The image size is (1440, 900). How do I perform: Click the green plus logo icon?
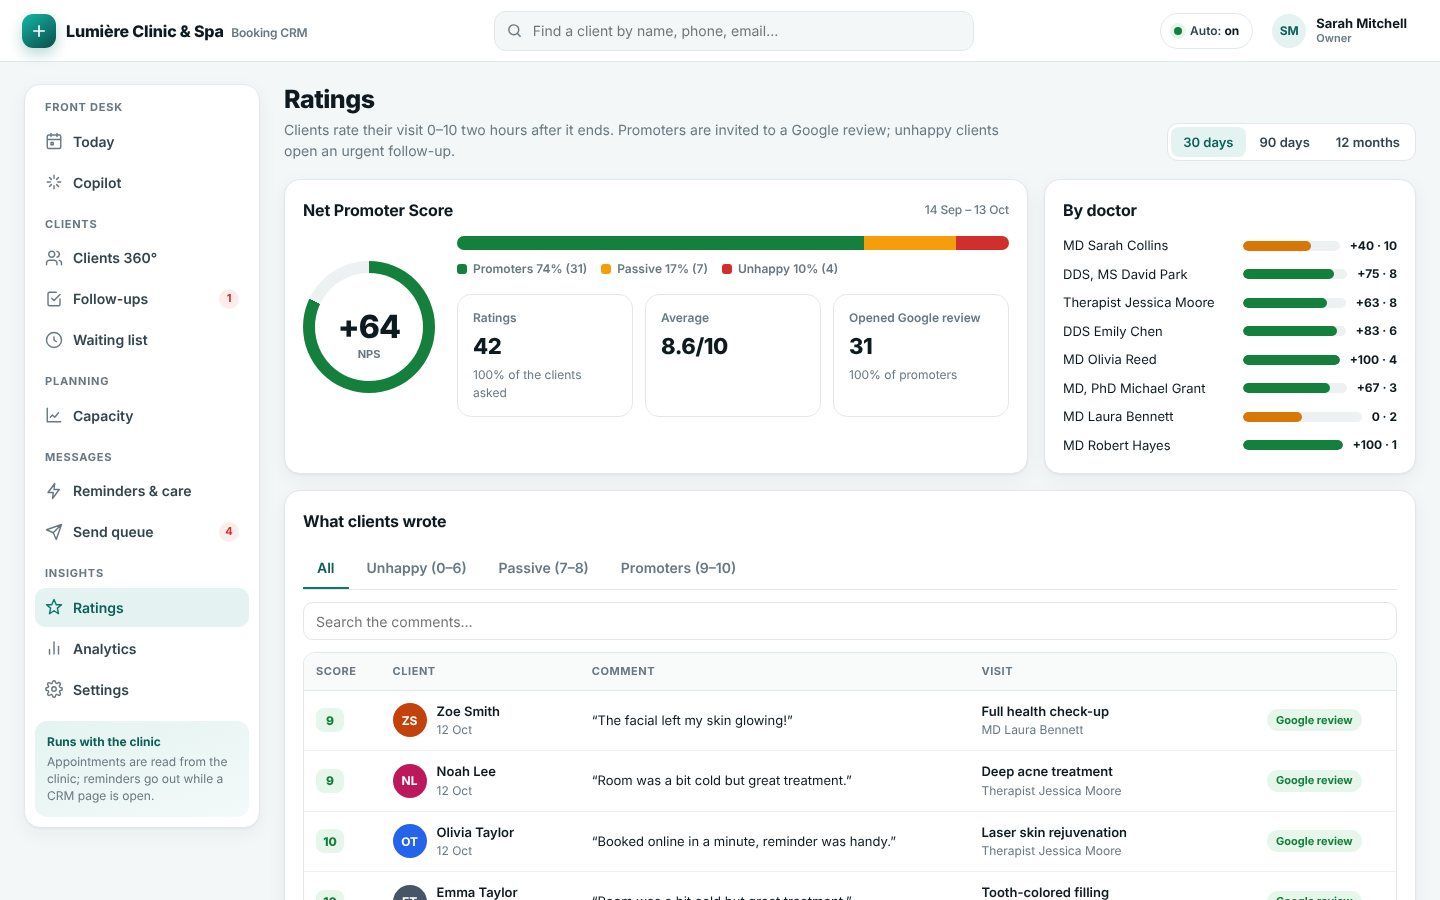point(39,31)
